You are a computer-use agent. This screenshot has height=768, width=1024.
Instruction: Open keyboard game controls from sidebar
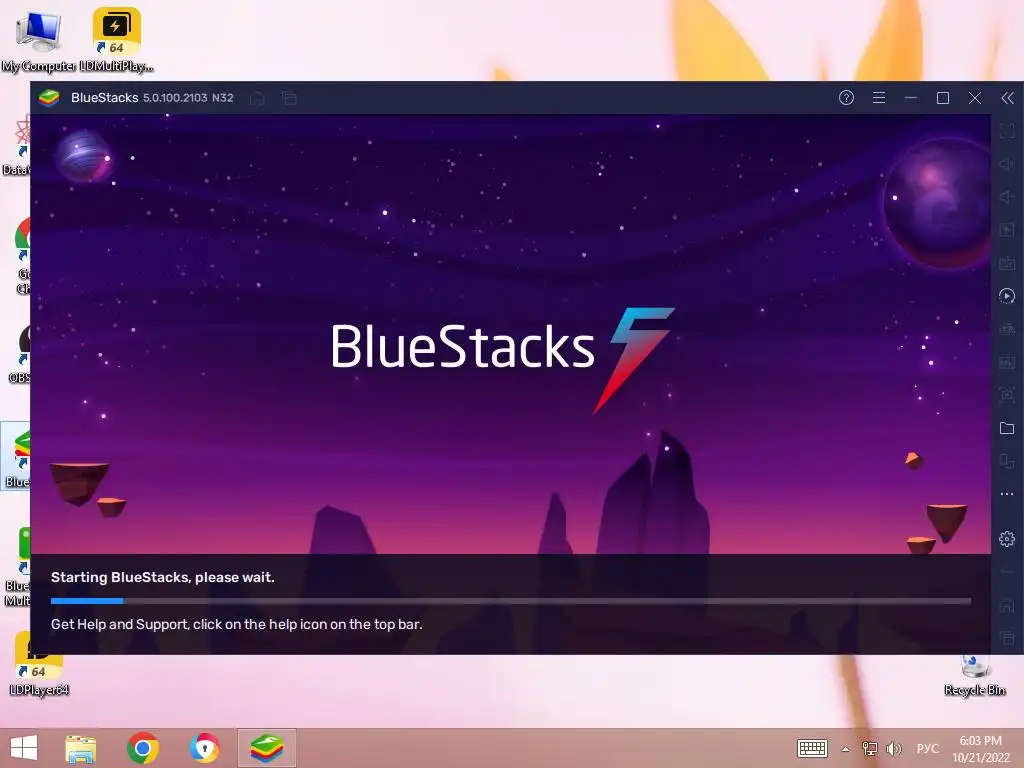coord(1007,263)
